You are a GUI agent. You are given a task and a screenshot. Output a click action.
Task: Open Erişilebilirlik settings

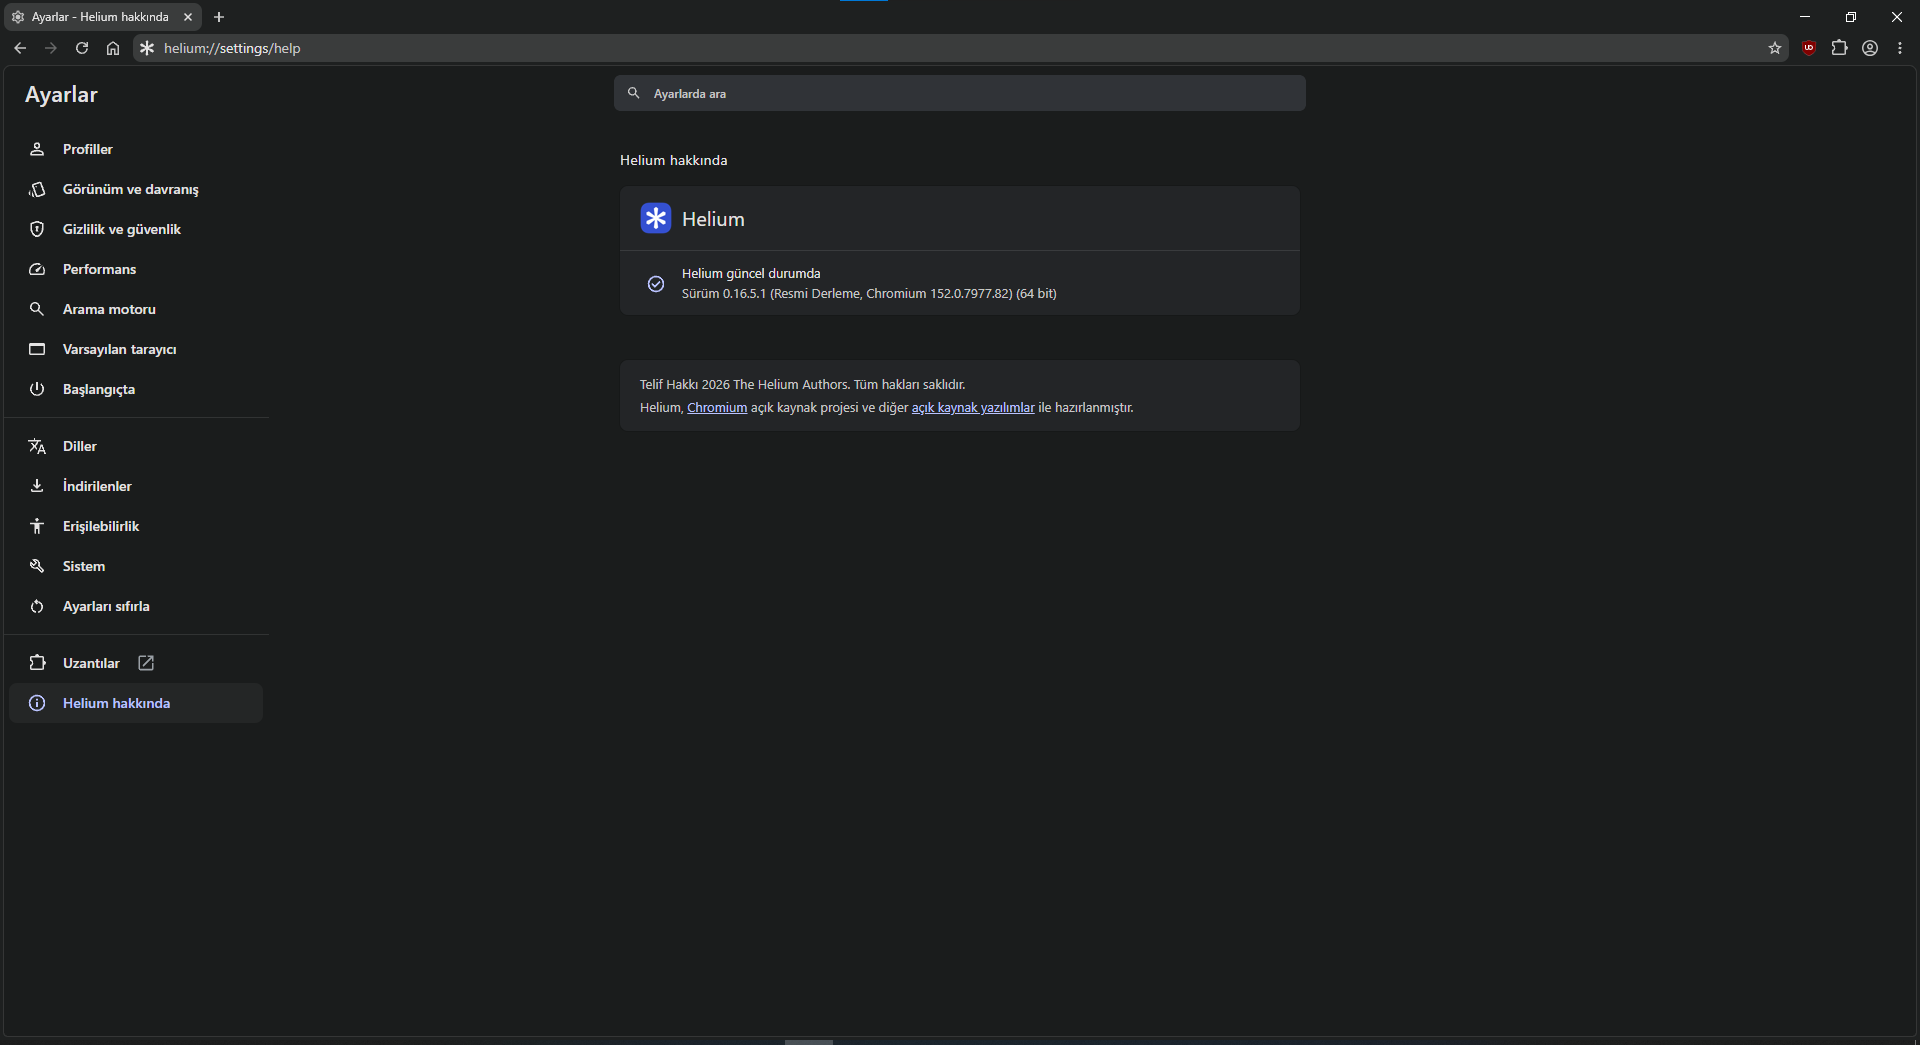136,526
